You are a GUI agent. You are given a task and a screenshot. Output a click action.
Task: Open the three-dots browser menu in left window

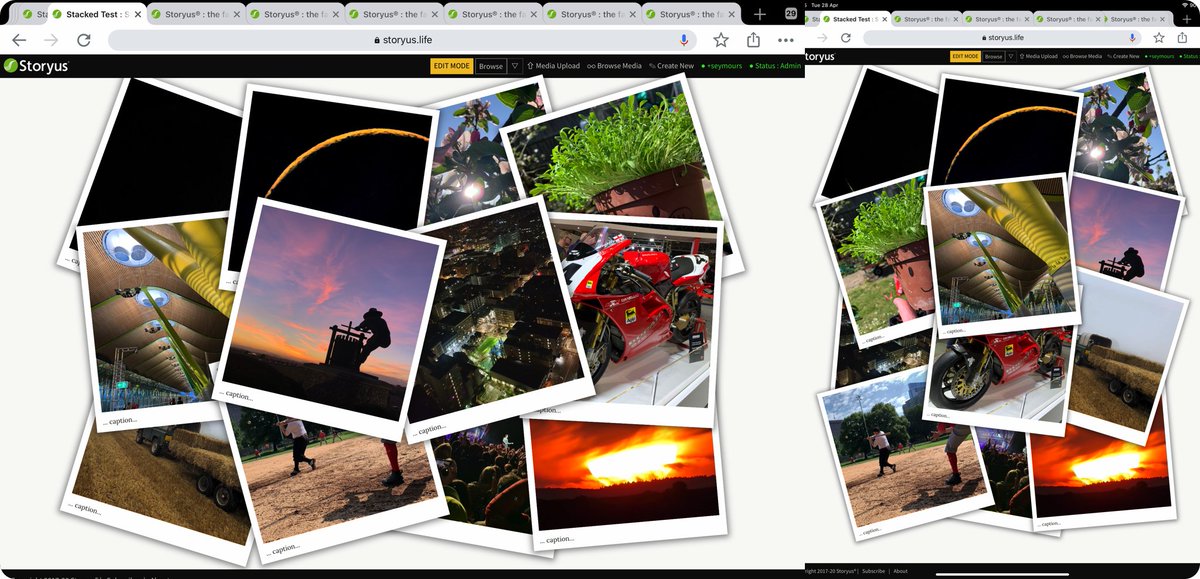point(786,40)
